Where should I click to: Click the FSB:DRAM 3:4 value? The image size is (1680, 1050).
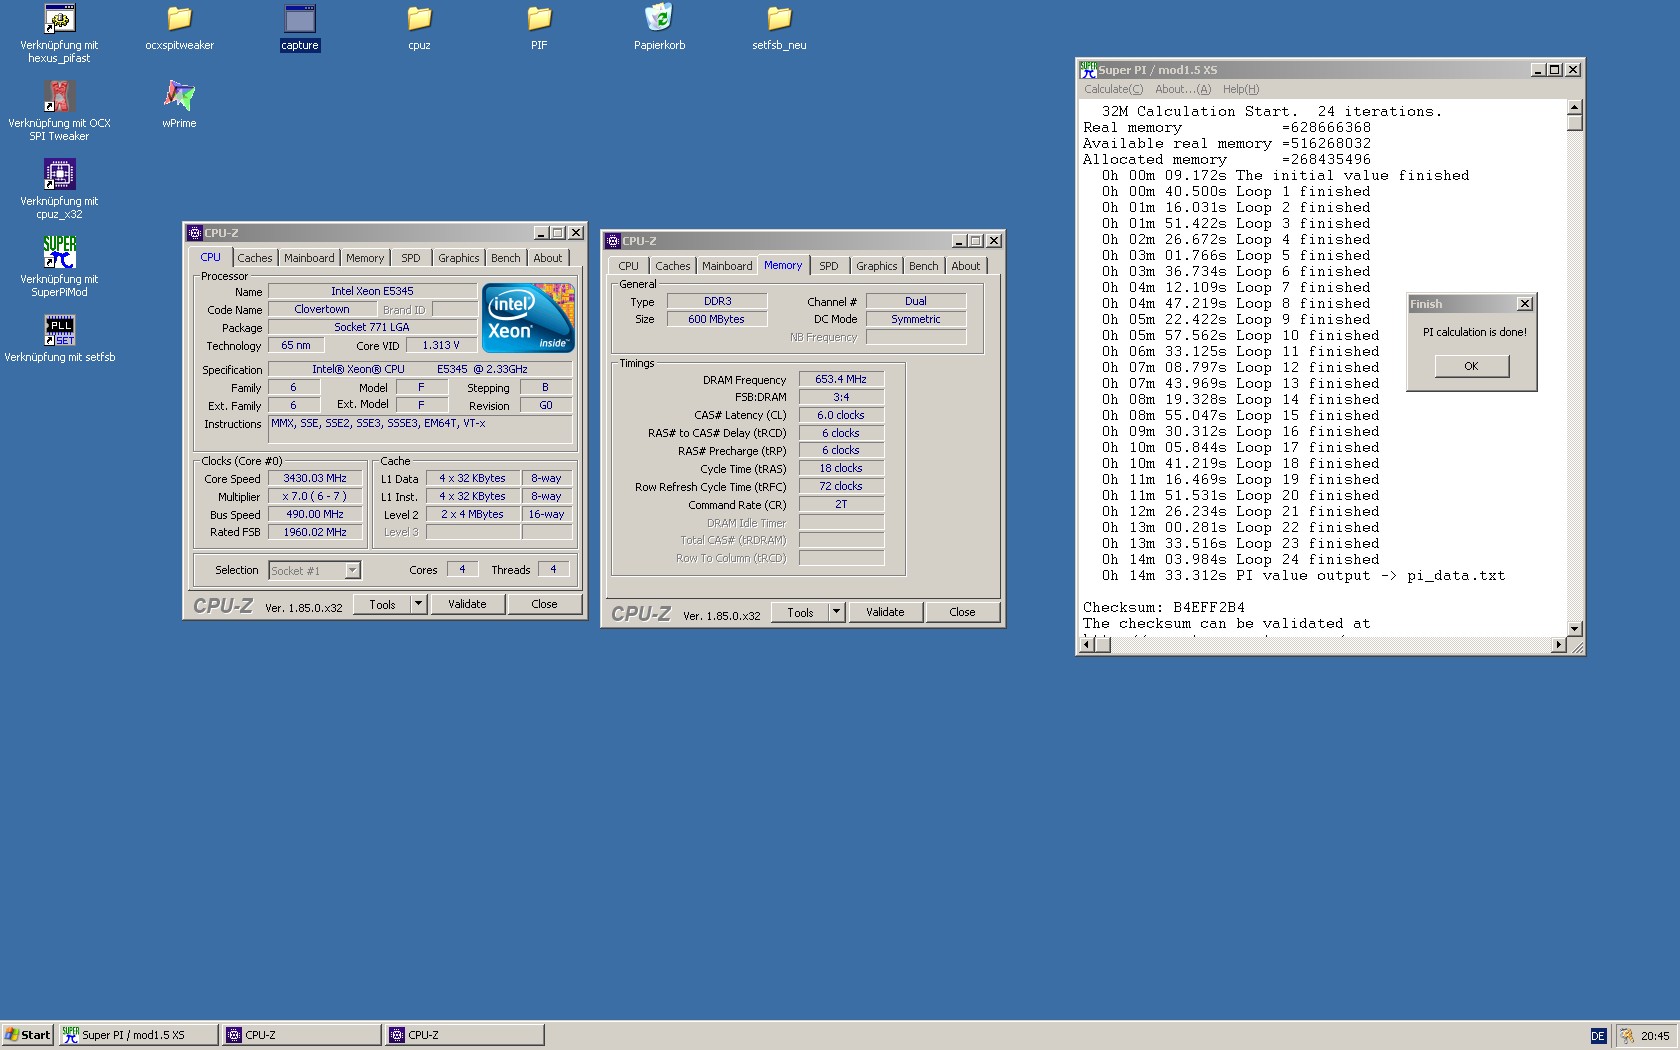[x=841, y=397]
